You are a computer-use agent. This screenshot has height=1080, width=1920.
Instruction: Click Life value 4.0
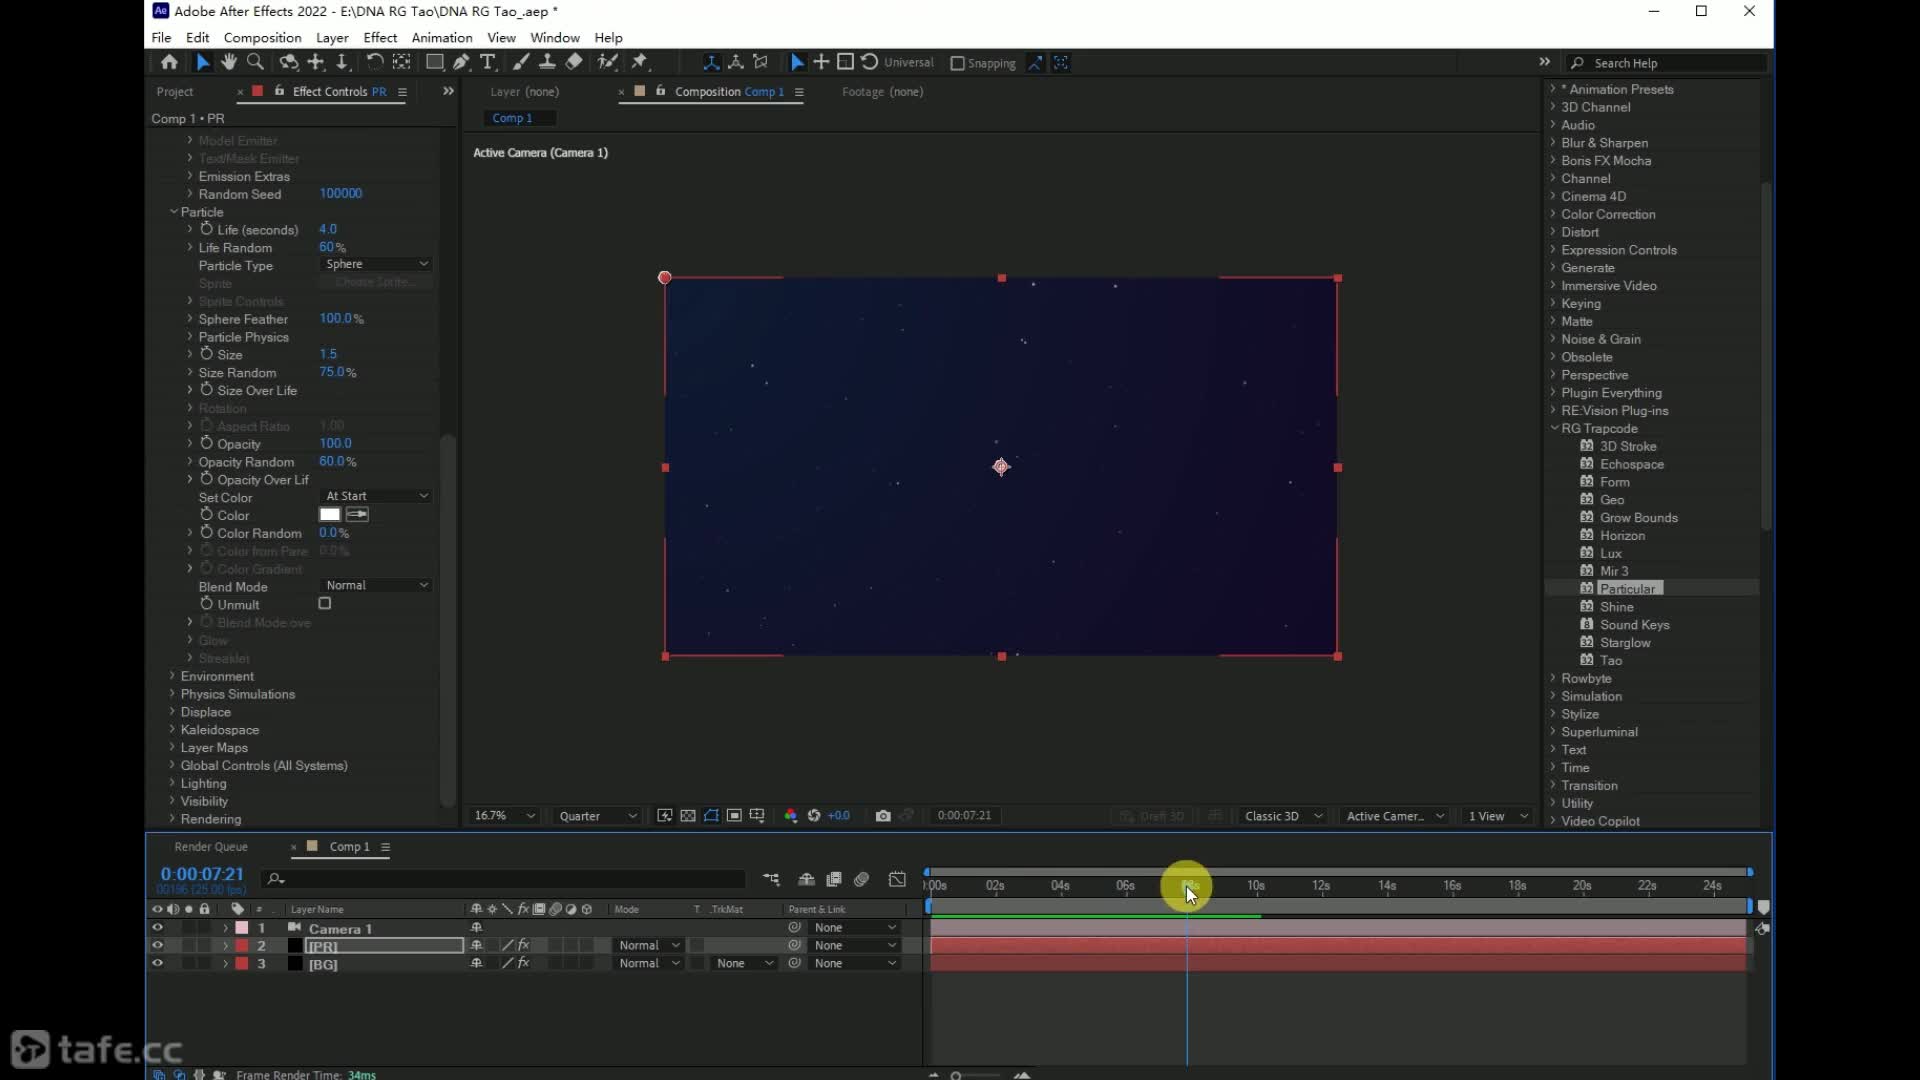(x=328, y=229)
